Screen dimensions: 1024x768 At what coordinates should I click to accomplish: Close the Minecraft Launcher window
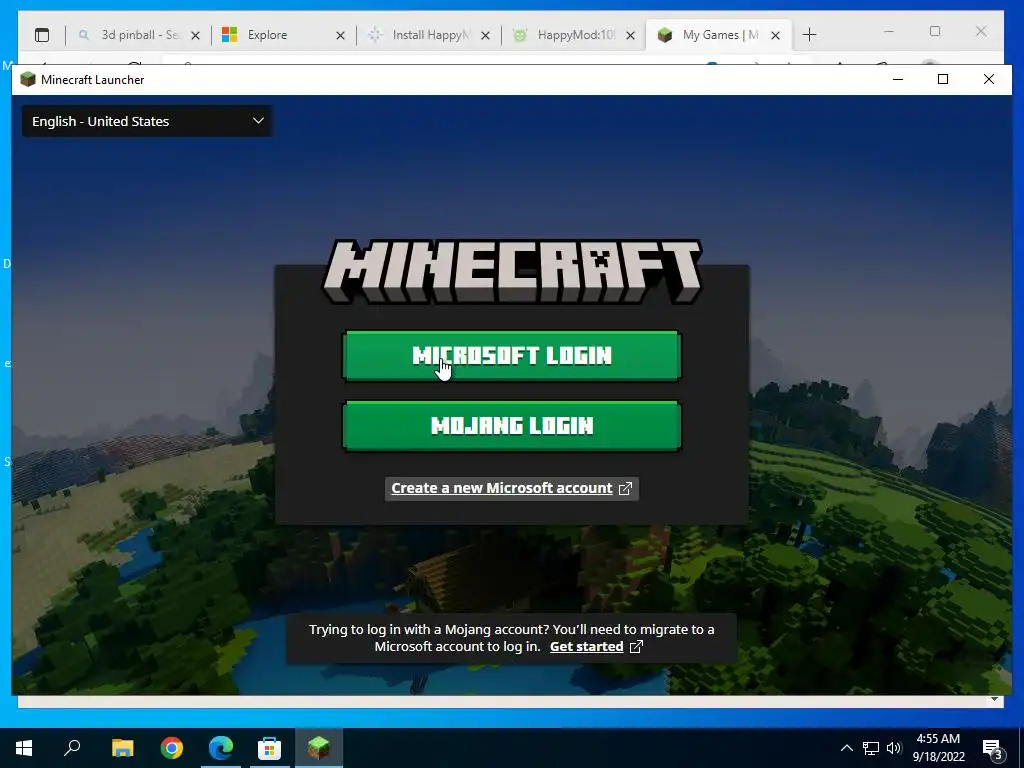(989, 79)
